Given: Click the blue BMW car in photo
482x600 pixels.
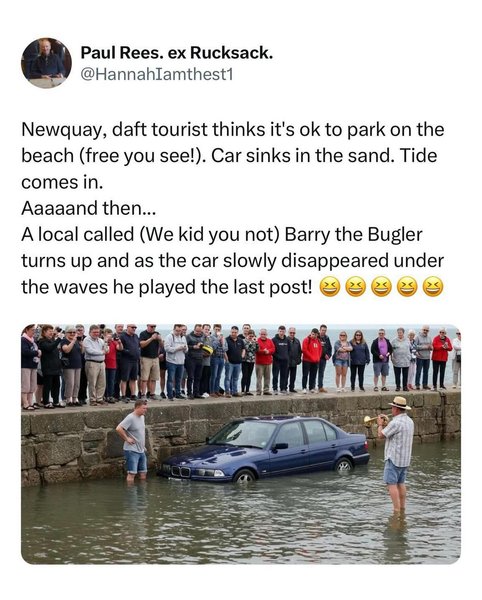Looking at the screenshot, I should (x=264, y=448).
